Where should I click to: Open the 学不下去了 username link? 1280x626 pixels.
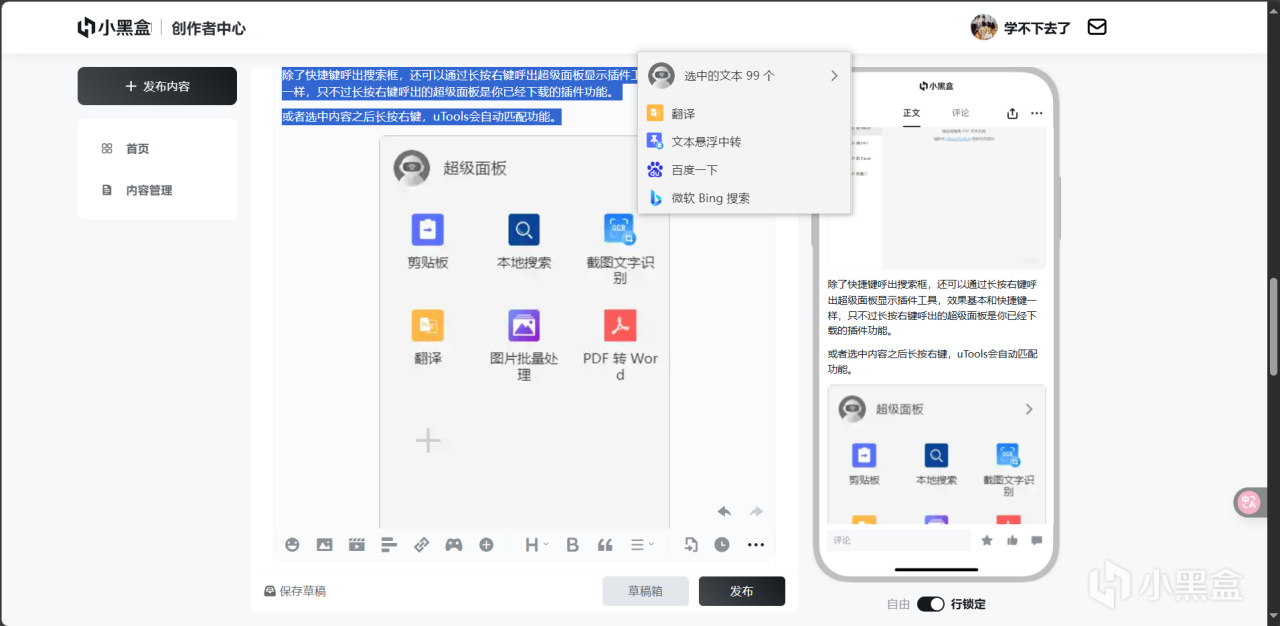coord(1037,28)
